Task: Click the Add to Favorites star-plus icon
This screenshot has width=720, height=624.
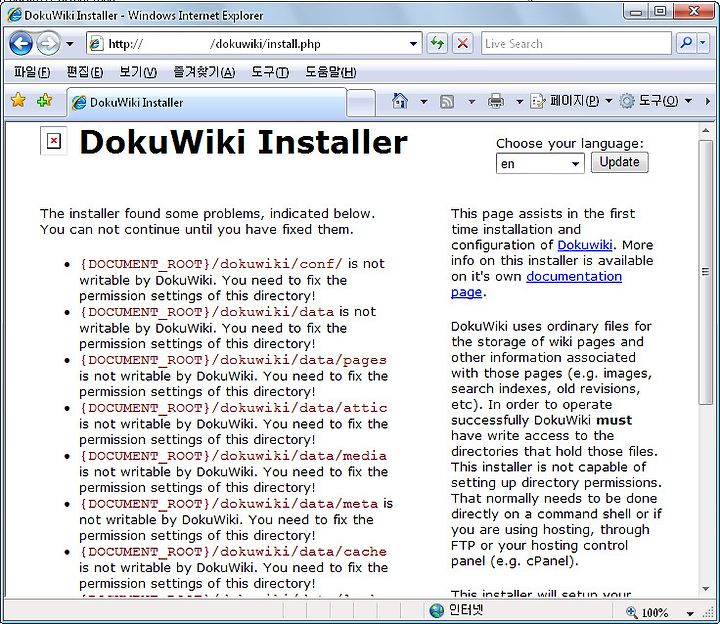Action: coord(45,100)
